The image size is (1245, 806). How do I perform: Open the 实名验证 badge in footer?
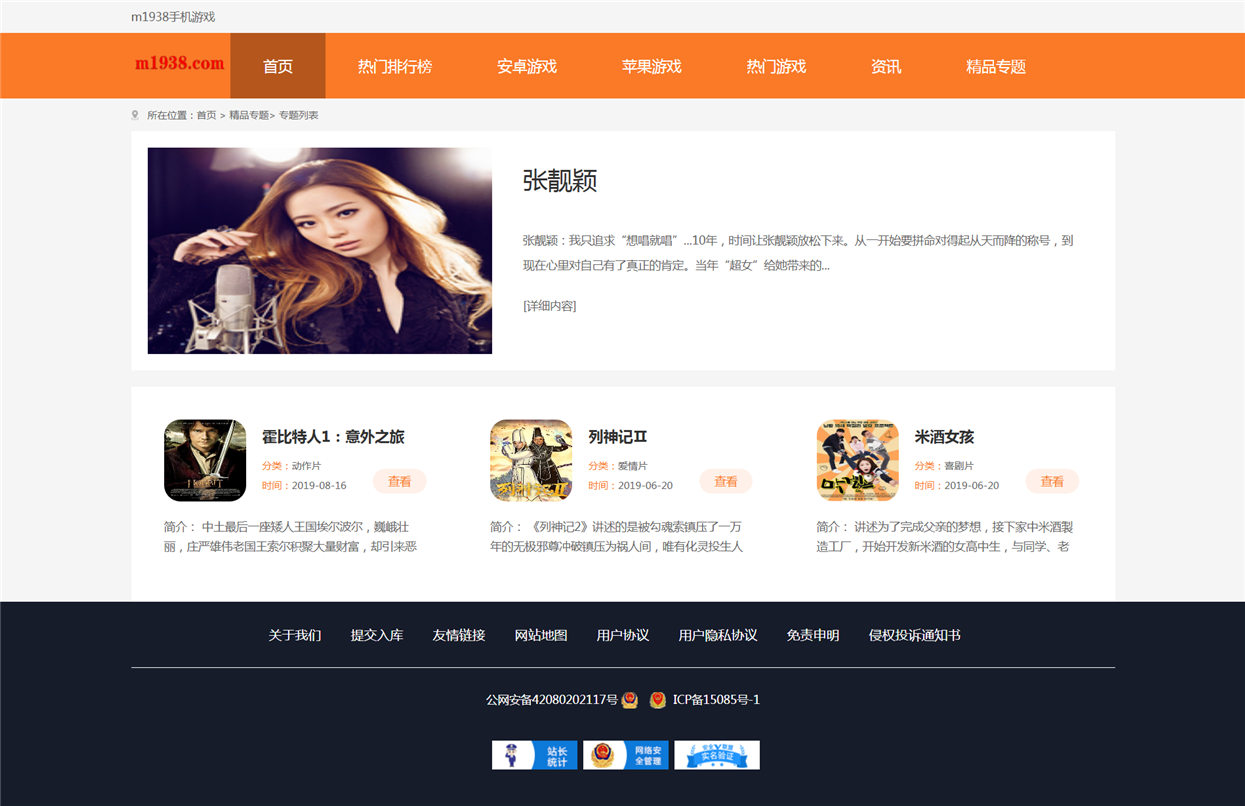717,755
